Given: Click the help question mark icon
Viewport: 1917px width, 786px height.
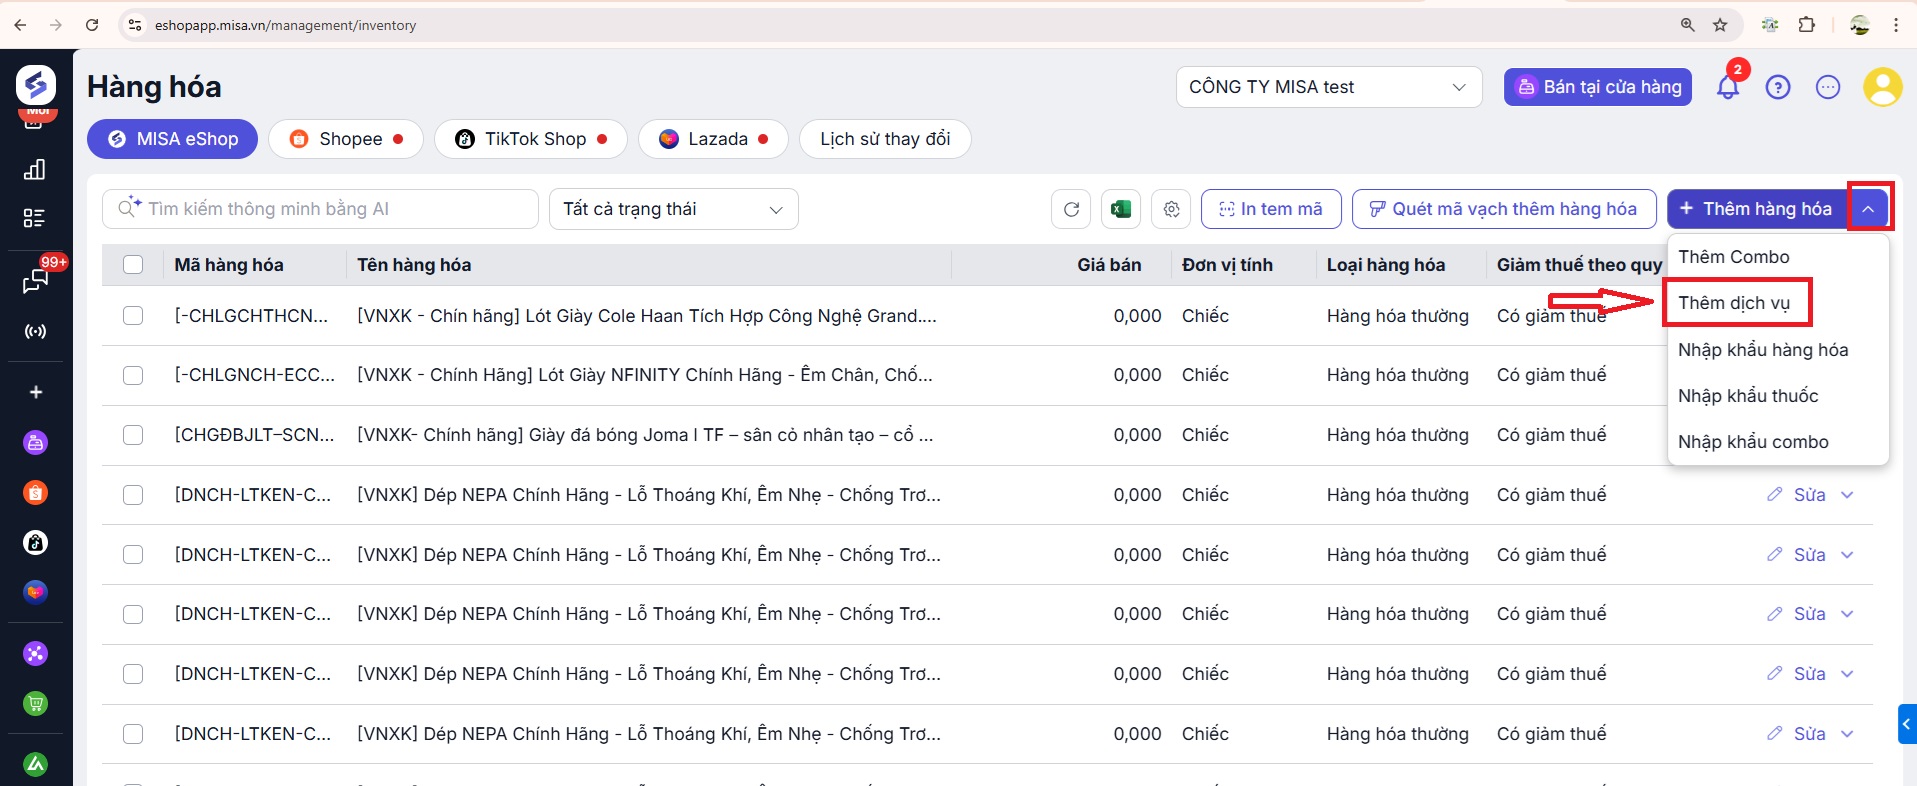Looking at the screenshot, I should coord(1777,88).
